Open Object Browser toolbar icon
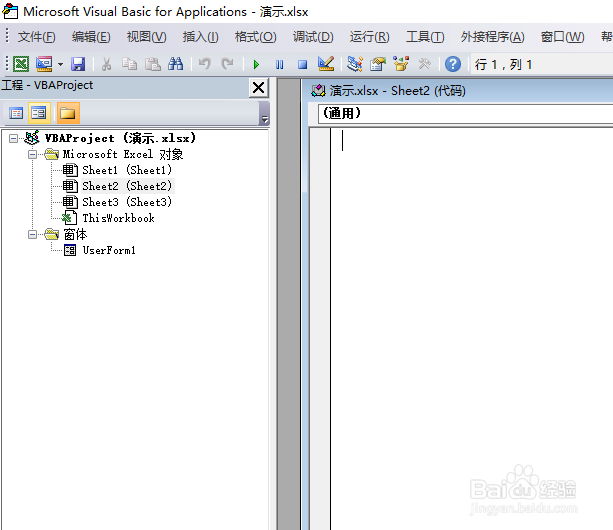Image resolution: width=613 pixels, height=530 pixels. [401, 64]
